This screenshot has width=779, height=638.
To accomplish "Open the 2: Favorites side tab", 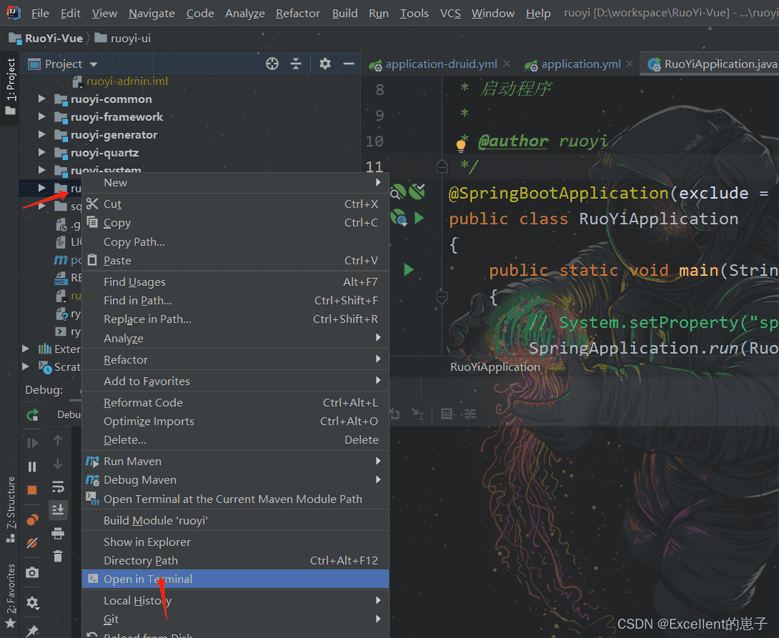I will 10,595.
